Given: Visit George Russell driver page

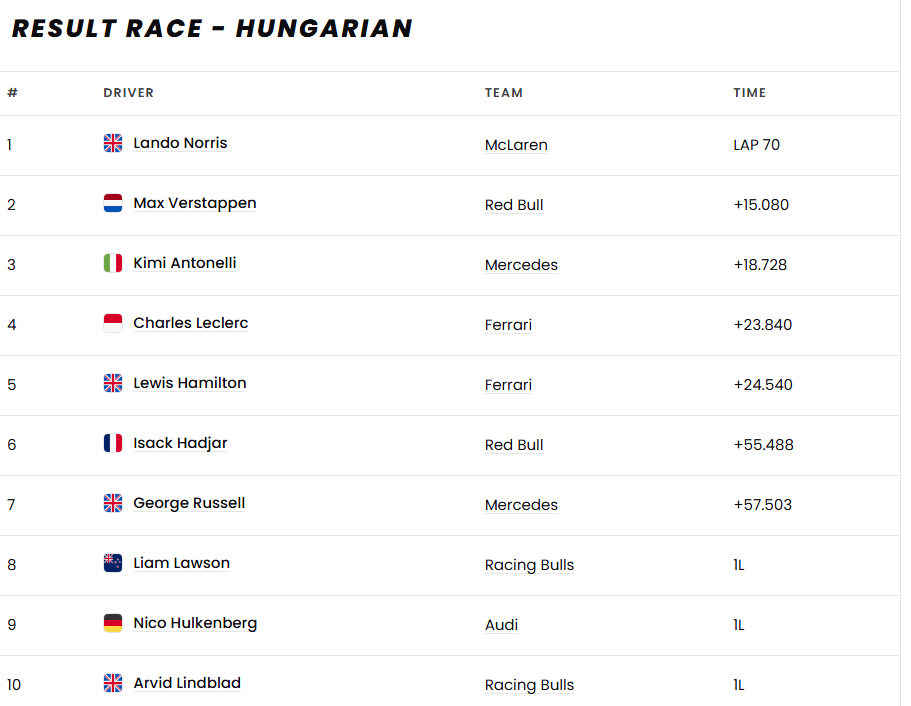Looking at the screenshot, I should click(x=189, y=503).
